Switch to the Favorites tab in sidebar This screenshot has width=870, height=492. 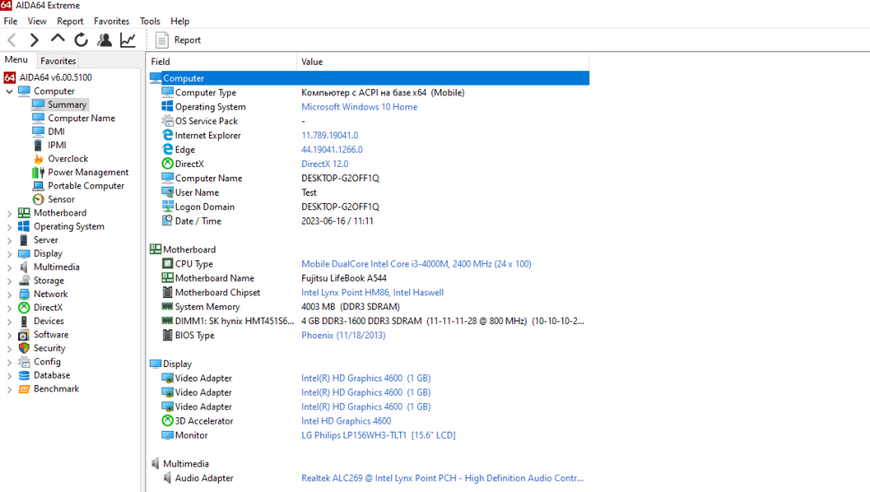click(x=58, y=60)
